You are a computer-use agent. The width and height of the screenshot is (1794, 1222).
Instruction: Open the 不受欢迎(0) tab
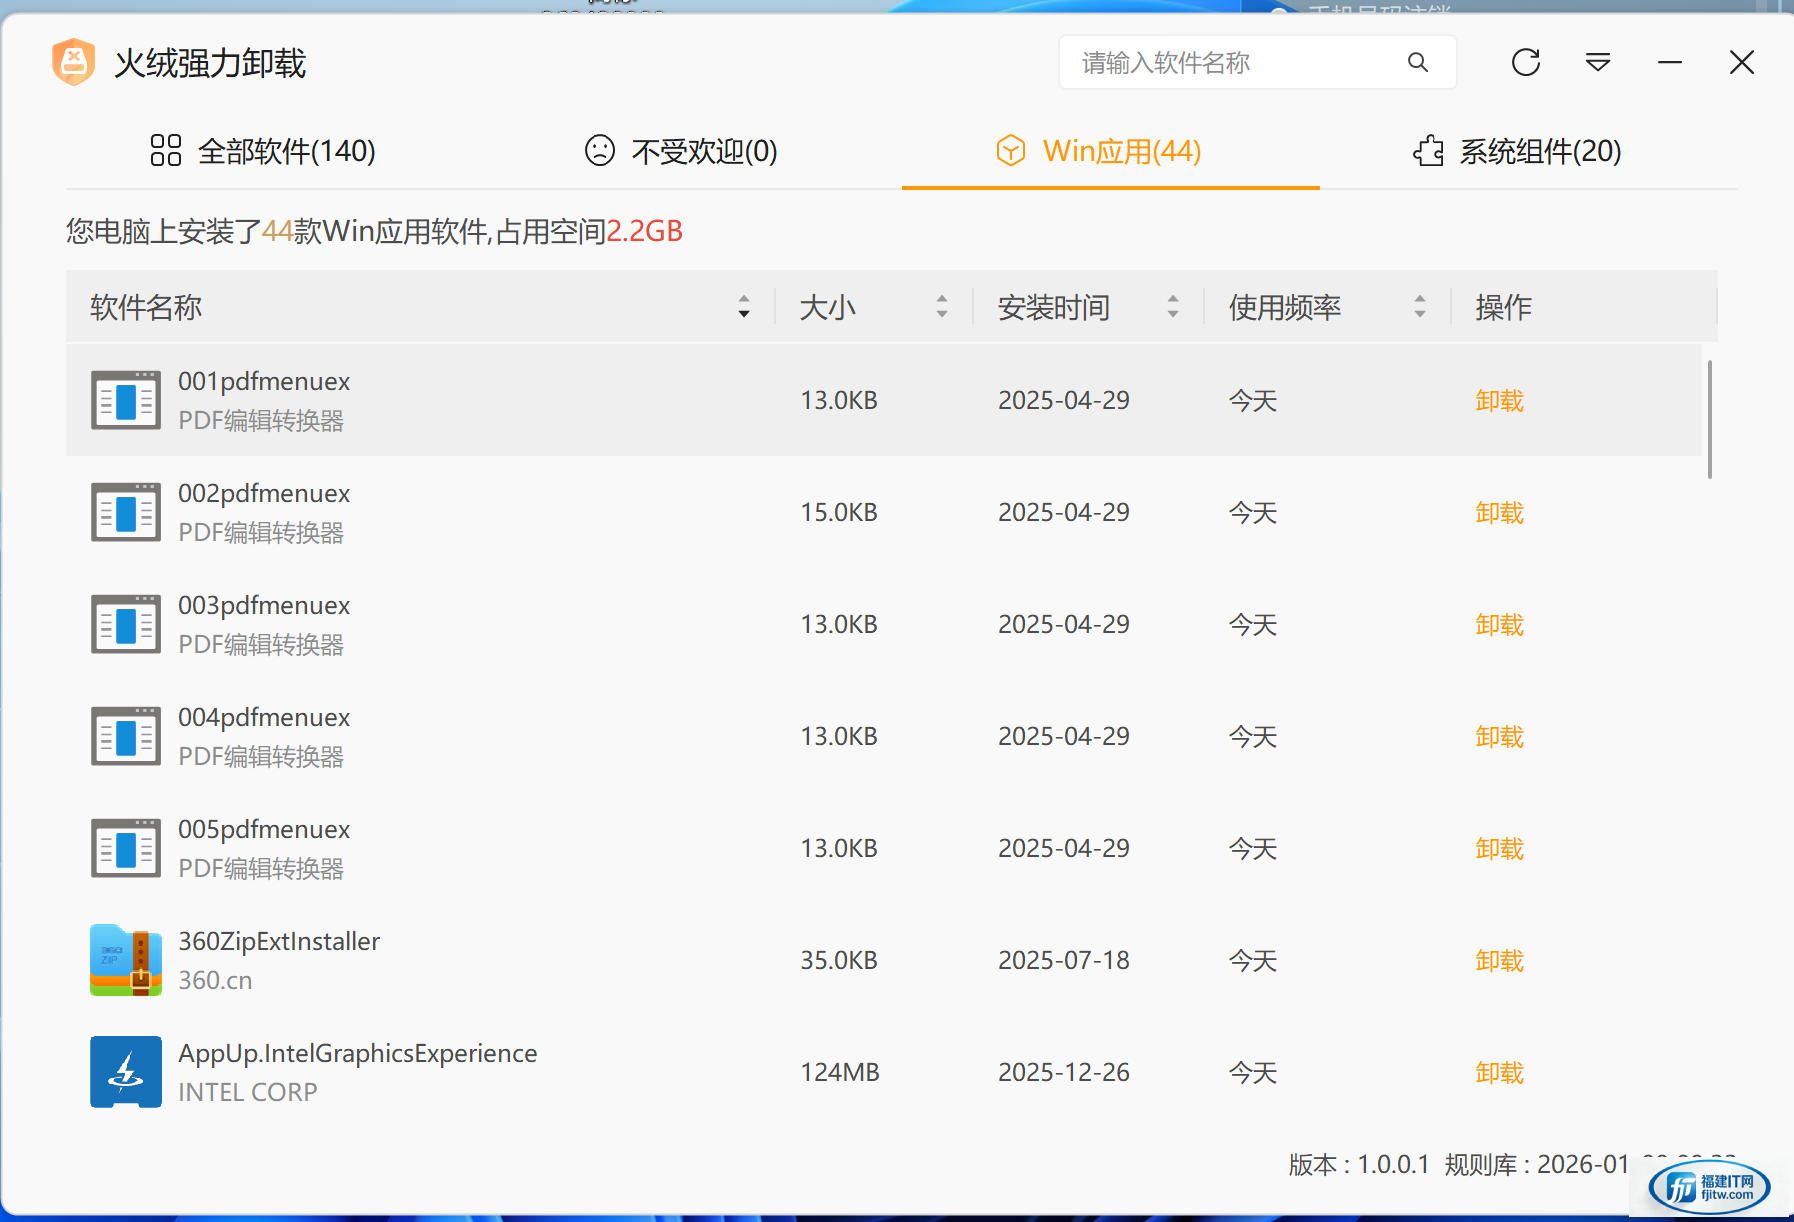click(681, 151)
